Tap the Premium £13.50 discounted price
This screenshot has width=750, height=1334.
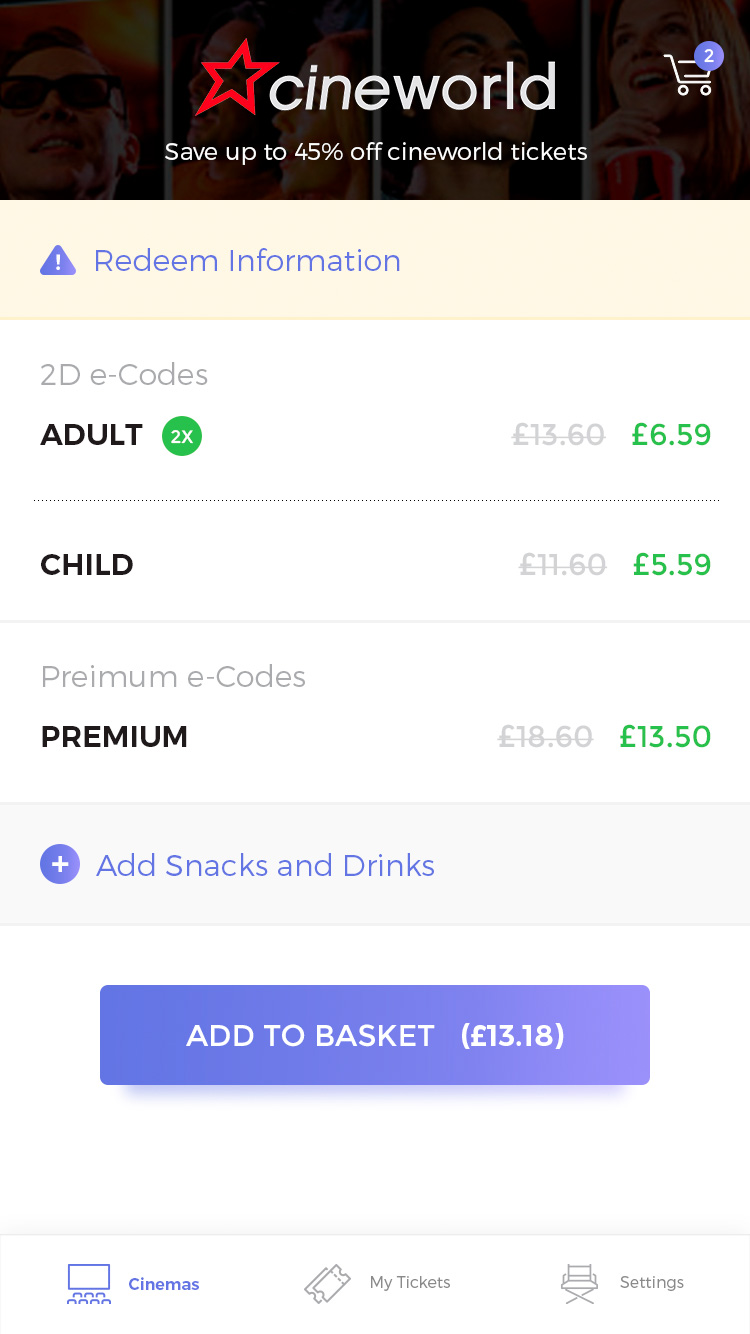coord(665,737)
